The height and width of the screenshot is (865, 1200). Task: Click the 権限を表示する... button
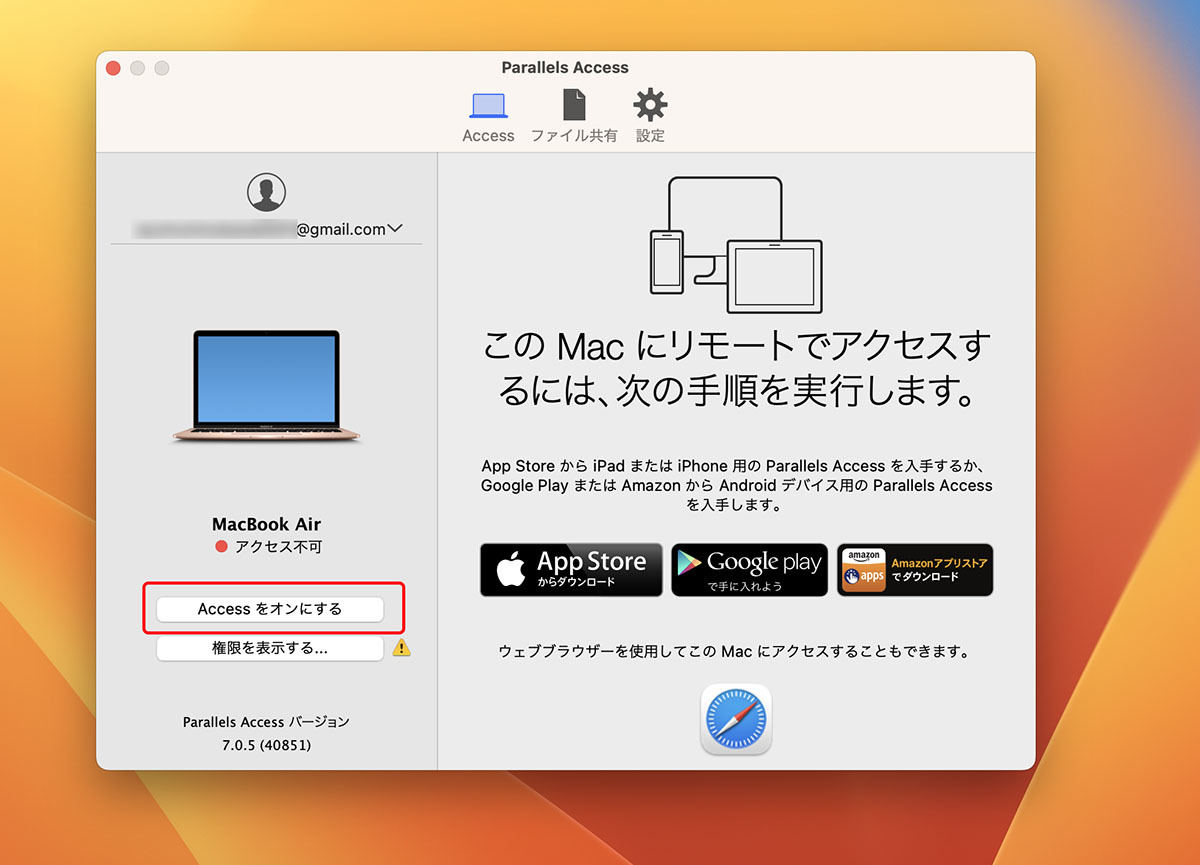270,648
